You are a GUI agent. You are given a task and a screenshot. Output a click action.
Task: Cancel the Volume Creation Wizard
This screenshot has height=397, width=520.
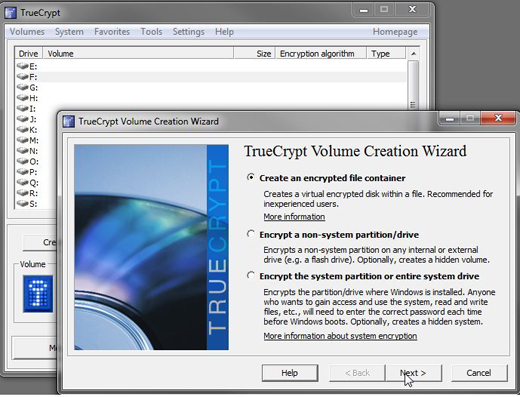479,373
